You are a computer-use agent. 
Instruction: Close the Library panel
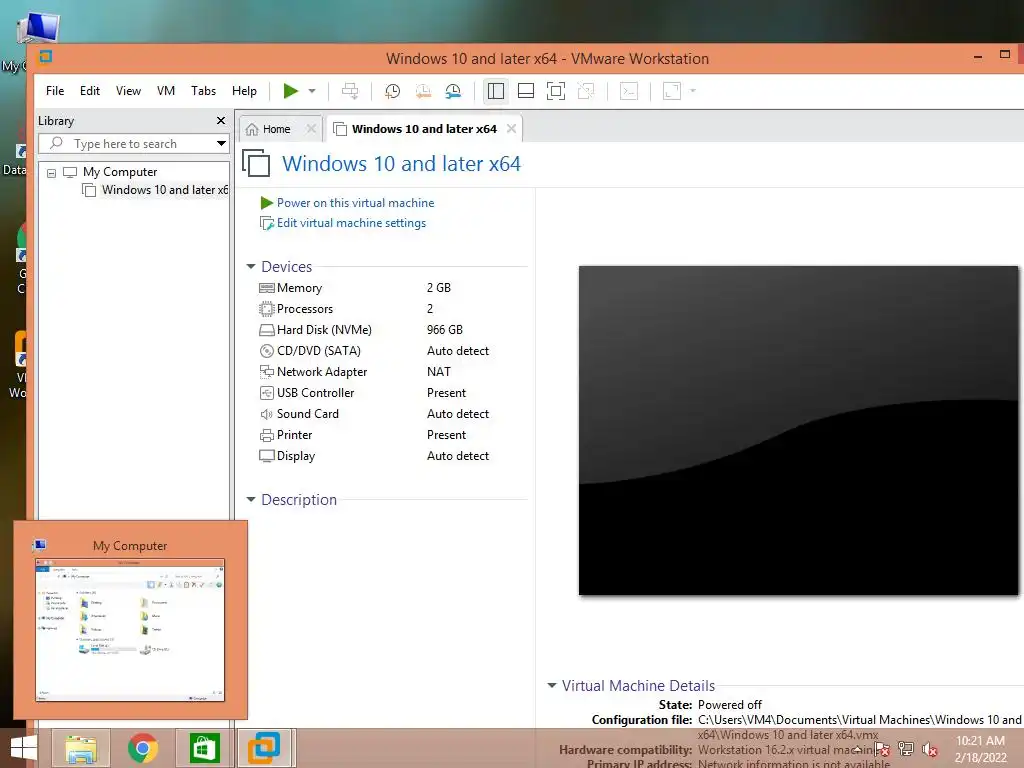pos(221,121)
